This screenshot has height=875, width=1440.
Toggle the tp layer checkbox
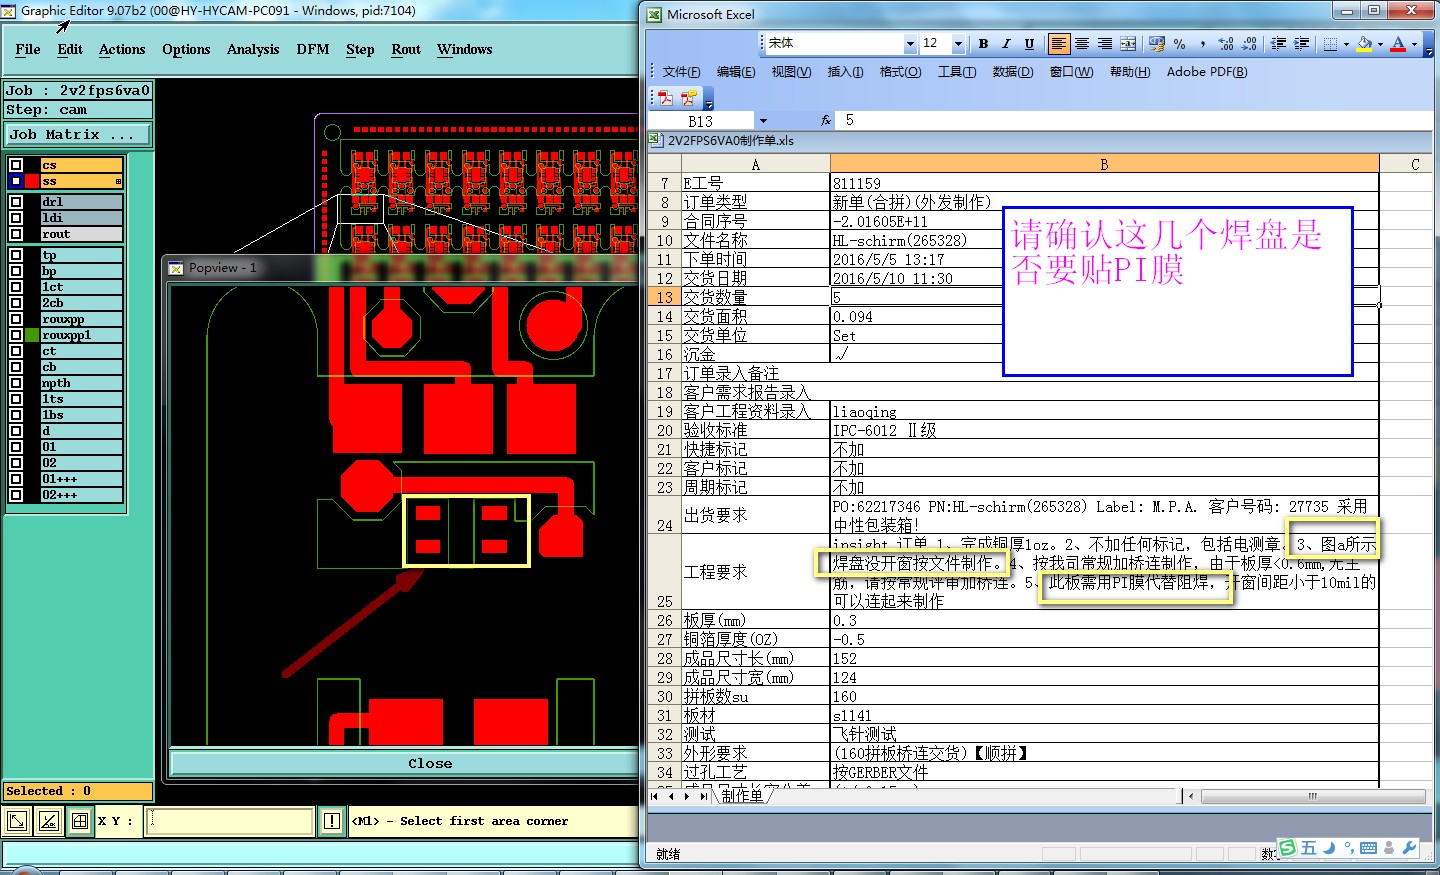pyautogui.click(x=16, y=255)
